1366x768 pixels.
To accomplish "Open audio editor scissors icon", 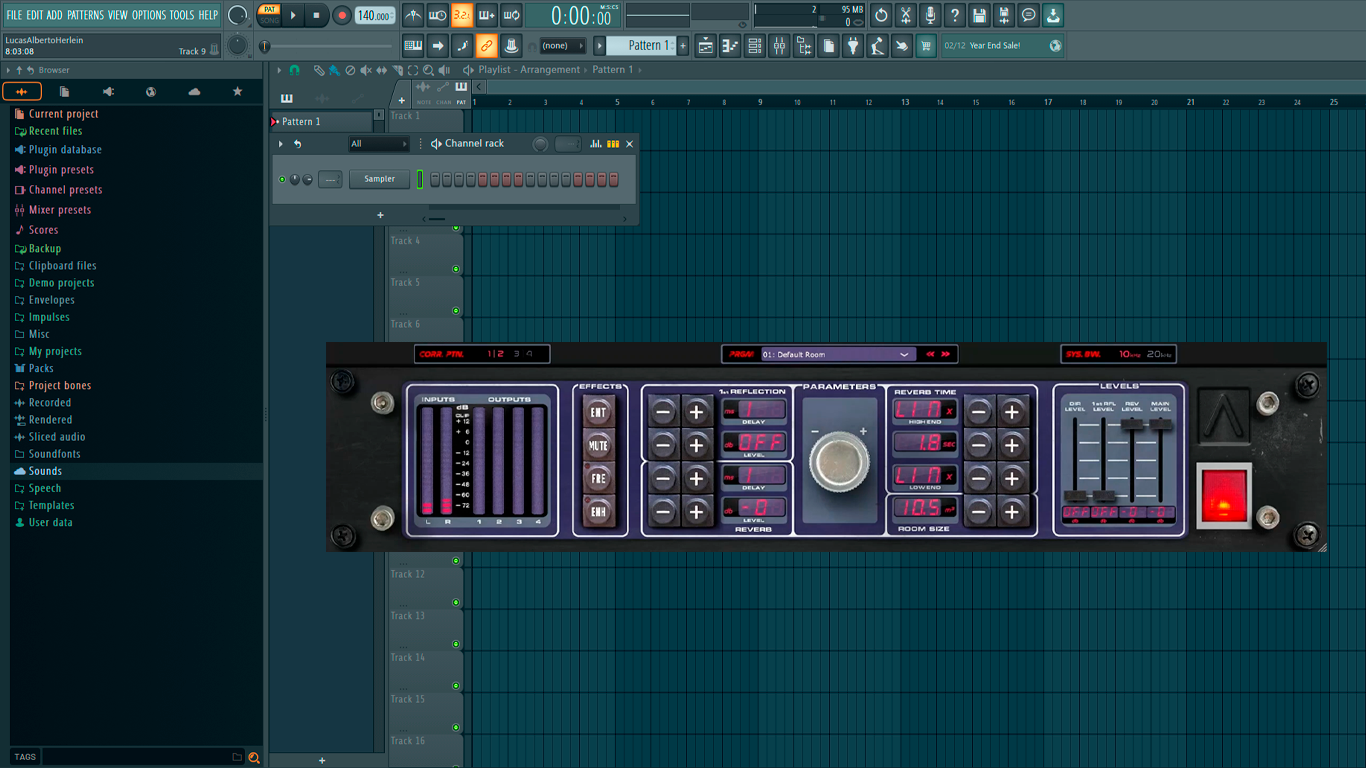I will (906, 15).
